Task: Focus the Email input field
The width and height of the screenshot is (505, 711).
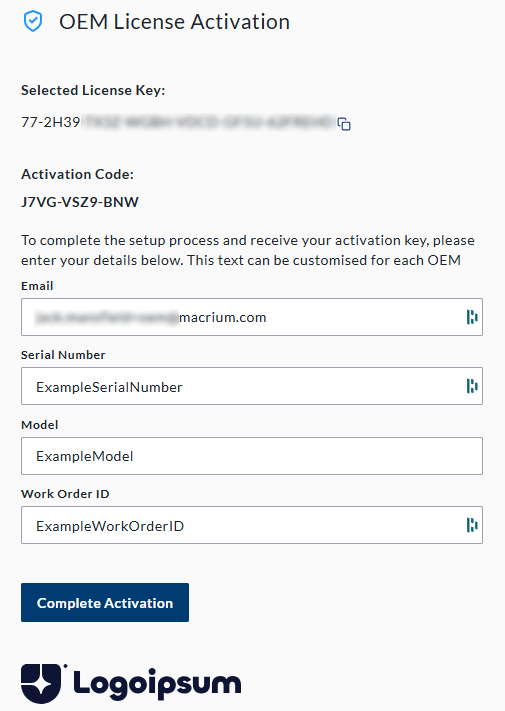Action: point(252,317)
